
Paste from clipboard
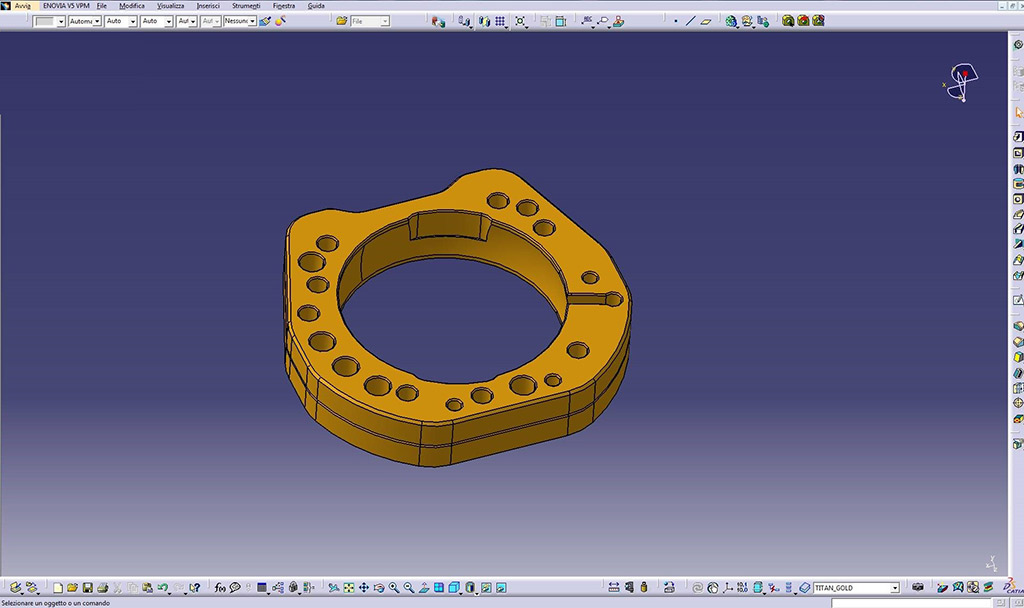148,588
